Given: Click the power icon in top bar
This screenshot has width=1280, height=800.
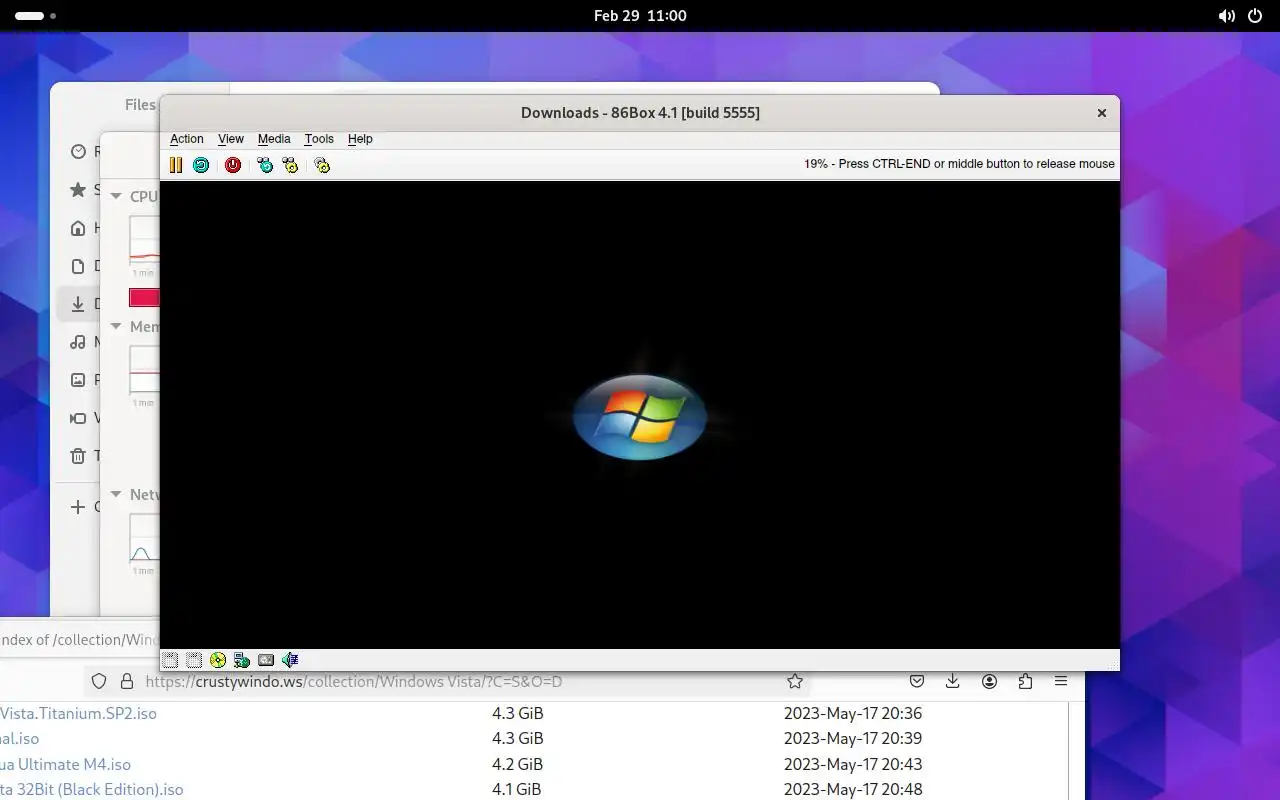Looking at the screenshot, I should [x=1255, y=16].
